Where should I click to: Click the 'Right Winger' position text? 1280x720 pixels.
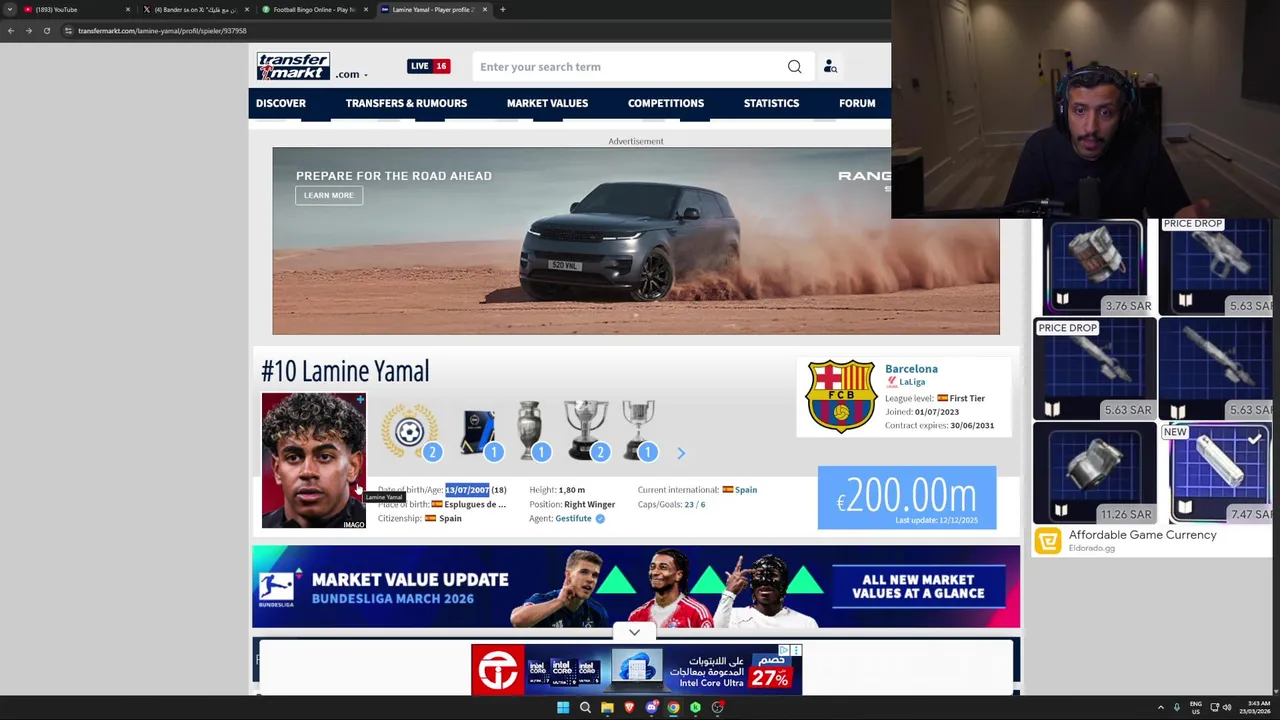pyautogui.click(x=589, y=504)
